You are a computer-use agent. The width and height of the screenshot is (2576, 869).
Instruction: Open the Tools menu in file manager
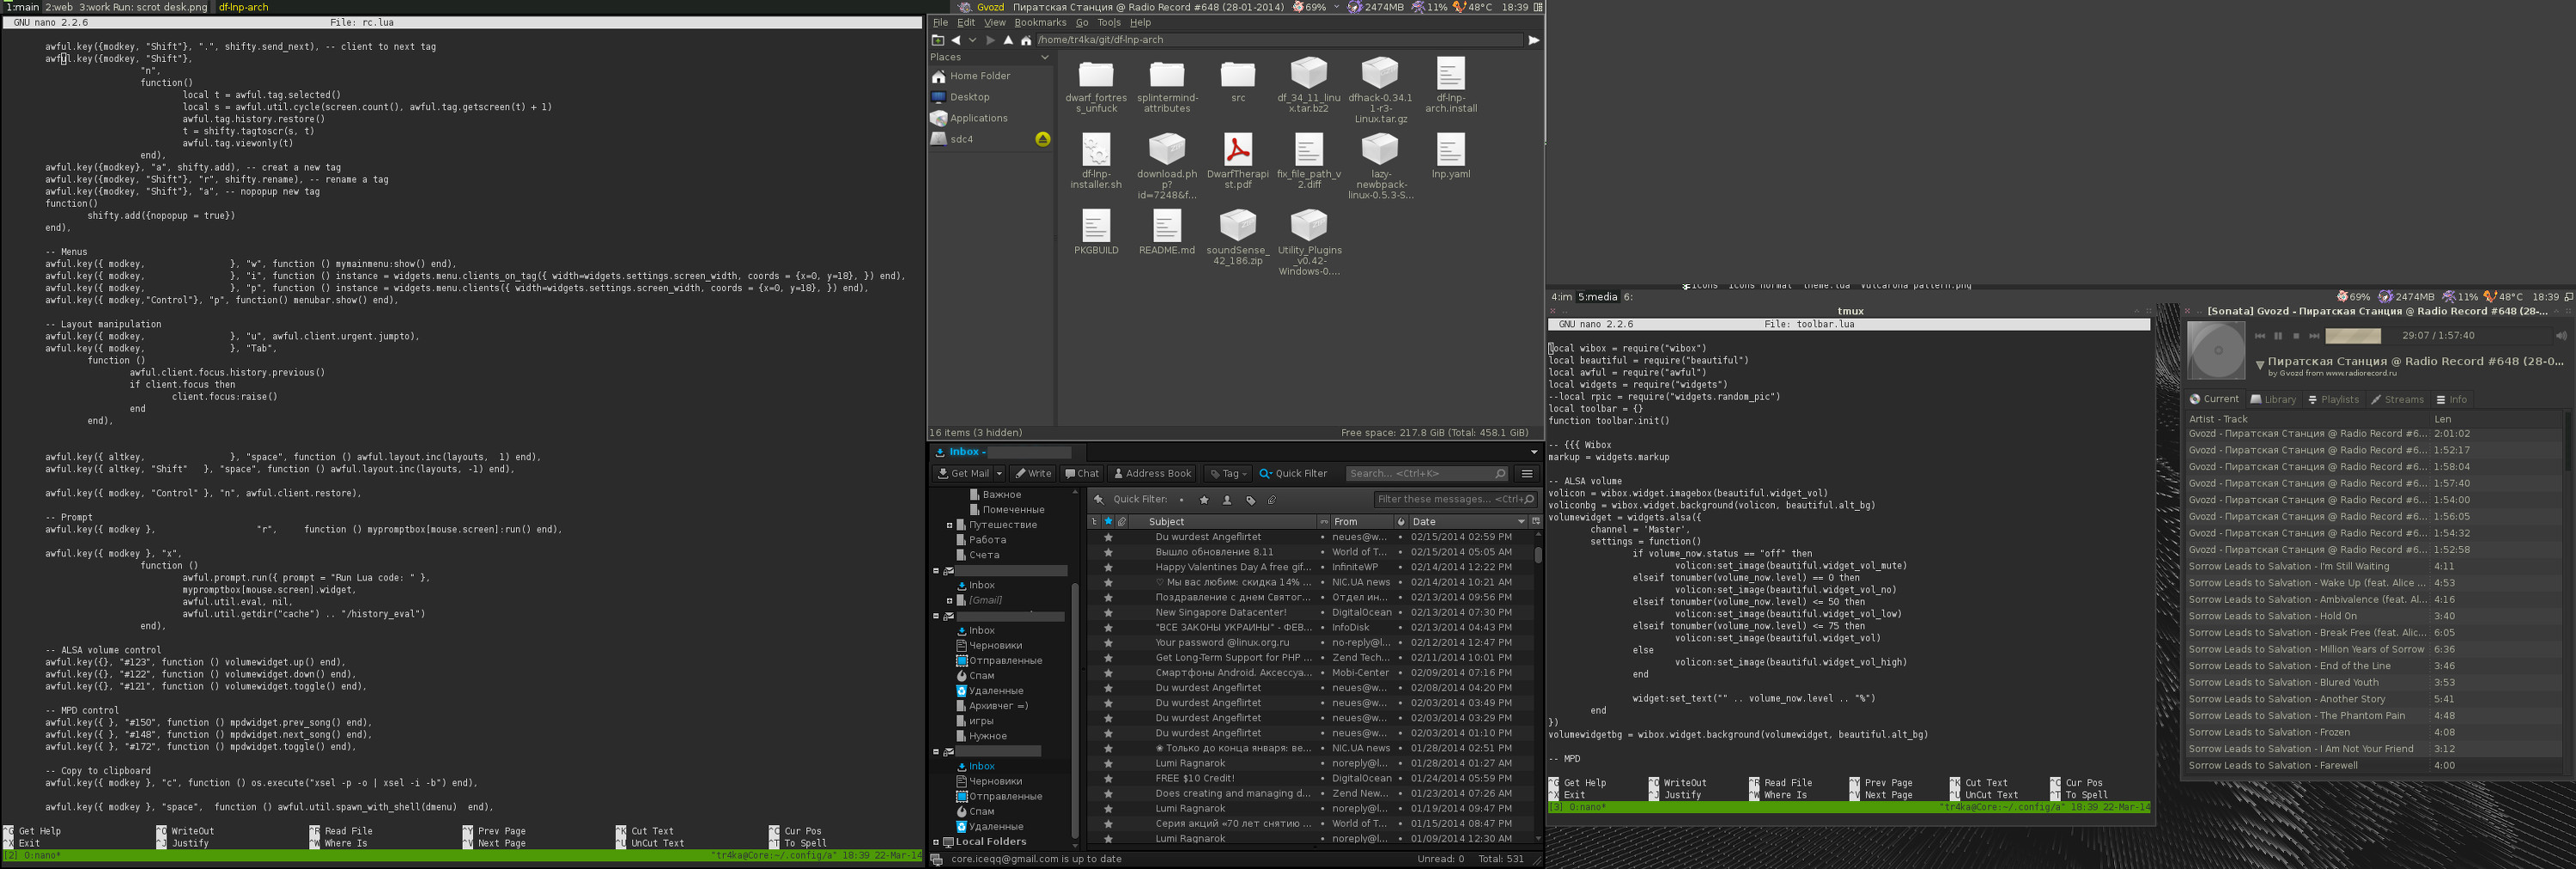tap(1109, 22)
